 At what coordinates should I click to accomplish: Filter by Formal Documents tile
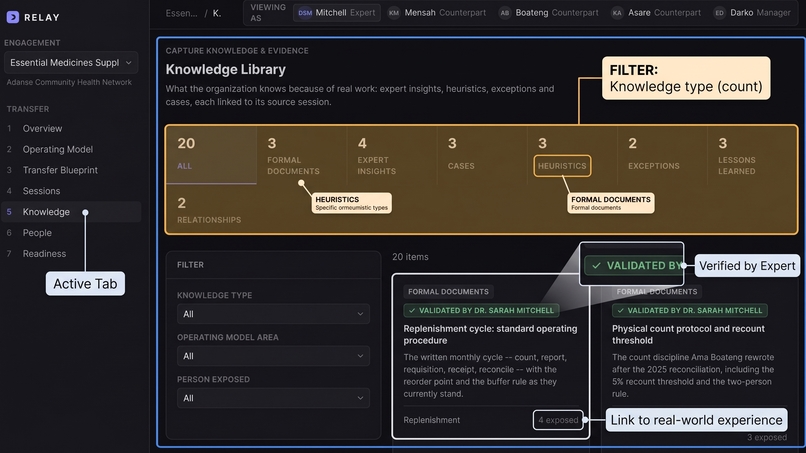[x=302, y=154]
